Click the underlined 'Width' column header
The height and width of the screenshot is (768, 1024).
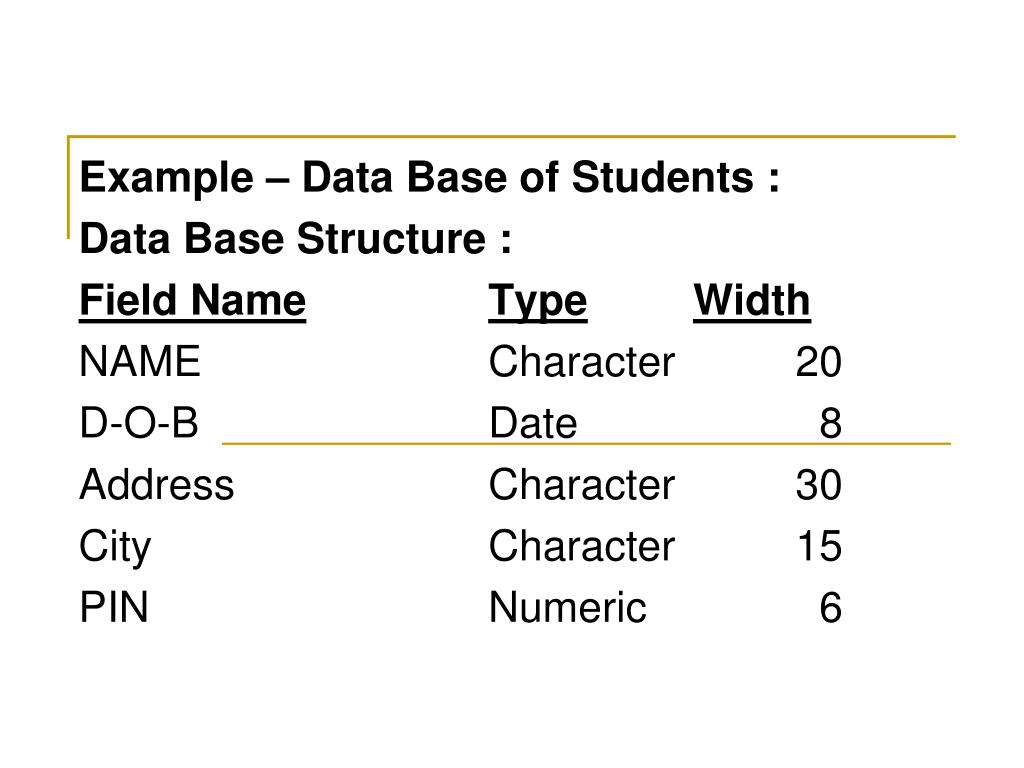[752, 301]
